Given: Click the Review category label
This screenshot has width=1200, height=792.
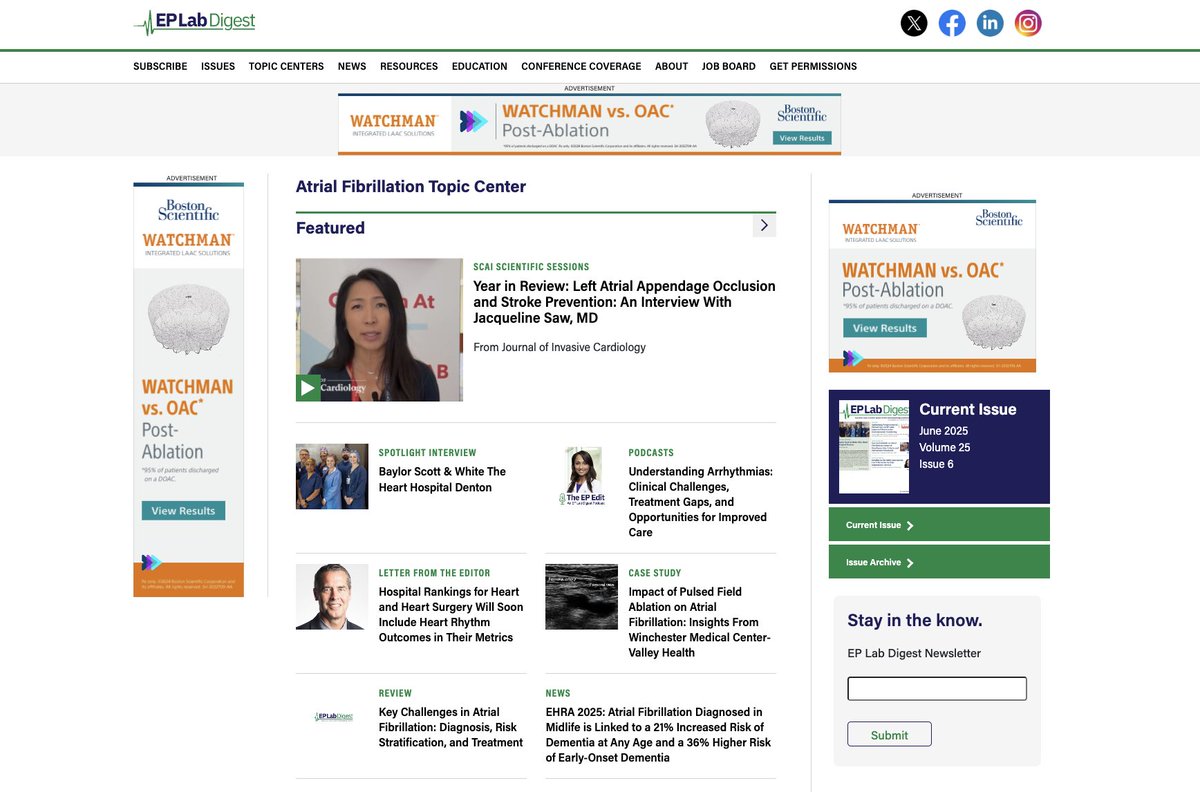Looking at the screenshot, I should [x=395, y=693].
